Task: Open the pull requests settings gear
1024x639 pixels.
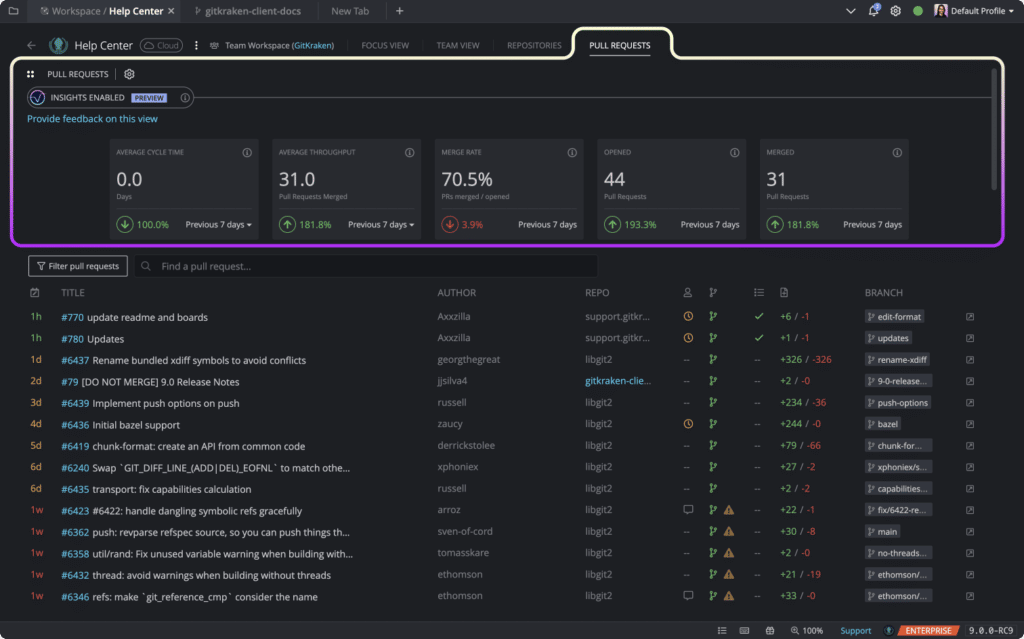Action: click(129, 74)
